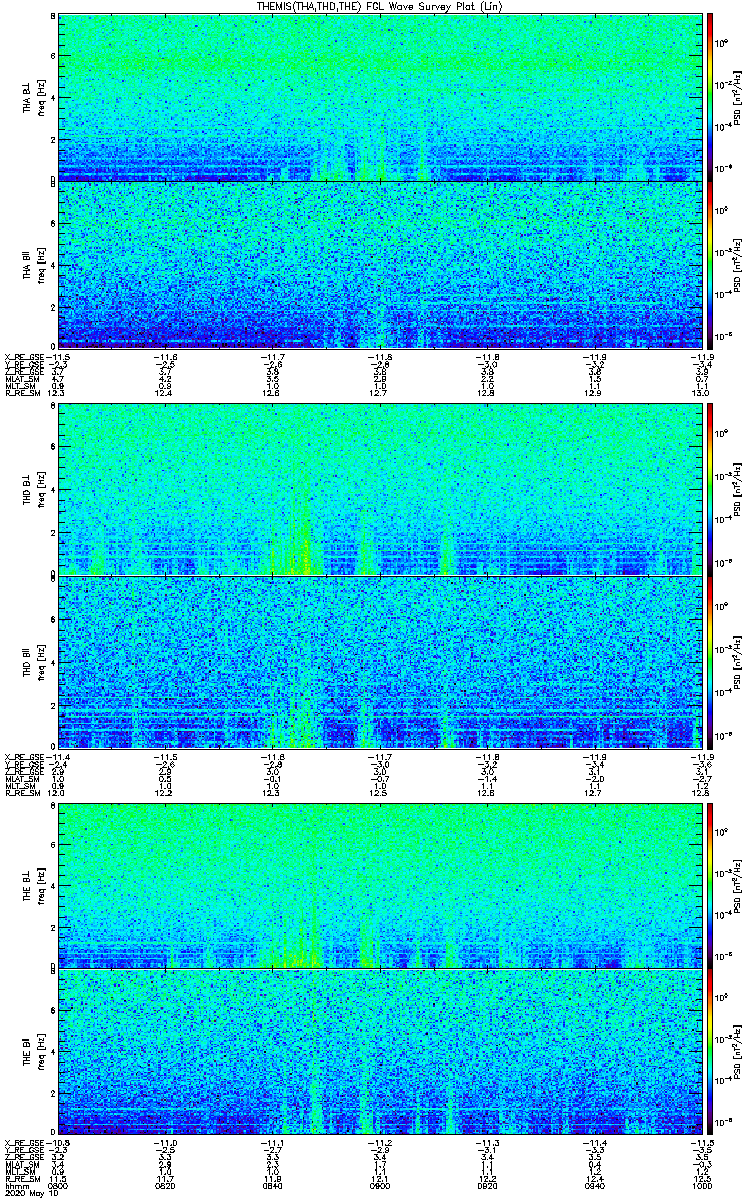
Task: Click the PSD color bar of THA BL
Action: pyautogui.click(x=711, y=97)
